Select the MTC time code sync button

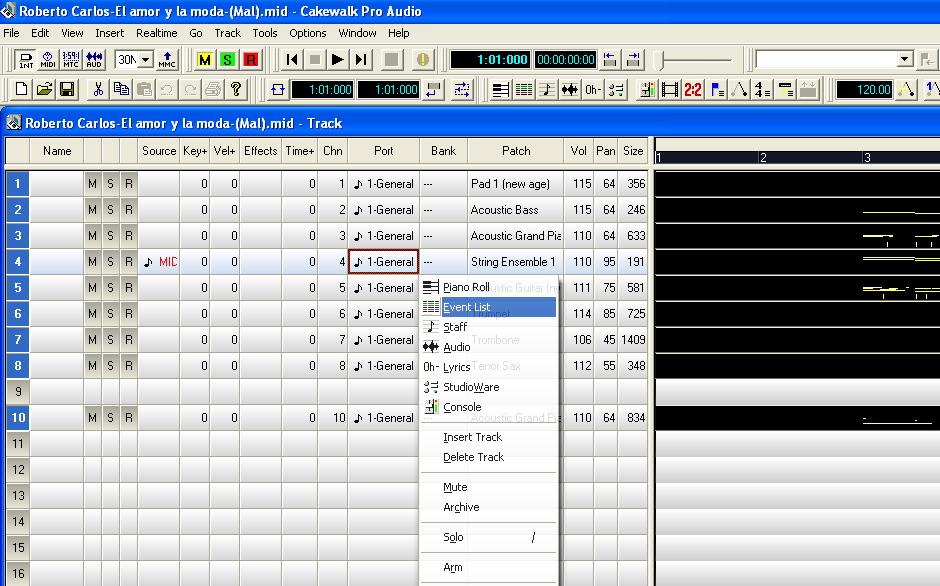[x=71, y=60]
